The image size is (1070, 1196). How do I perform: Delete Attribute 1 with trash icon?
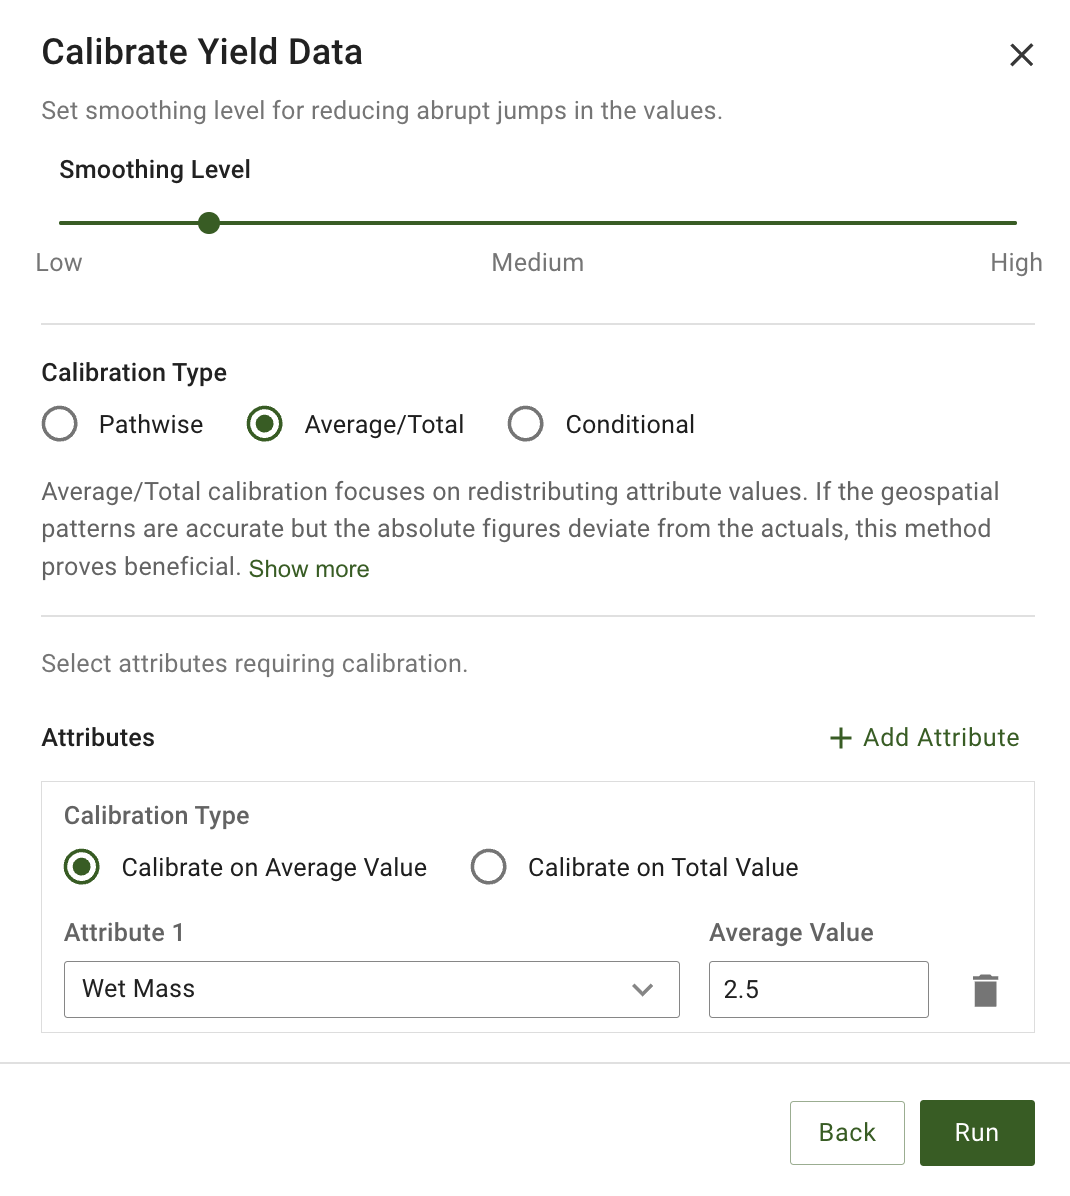[985, 990]
